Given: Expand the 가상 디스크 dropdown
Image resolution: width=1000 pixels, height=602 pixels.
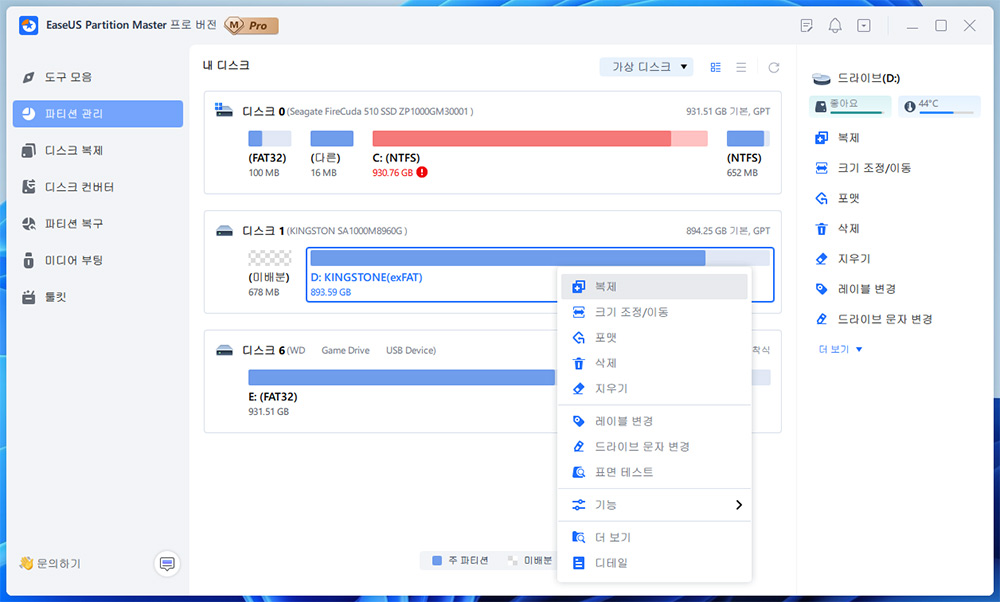Looking at the screenshot, I should click(x=647, y=67).
